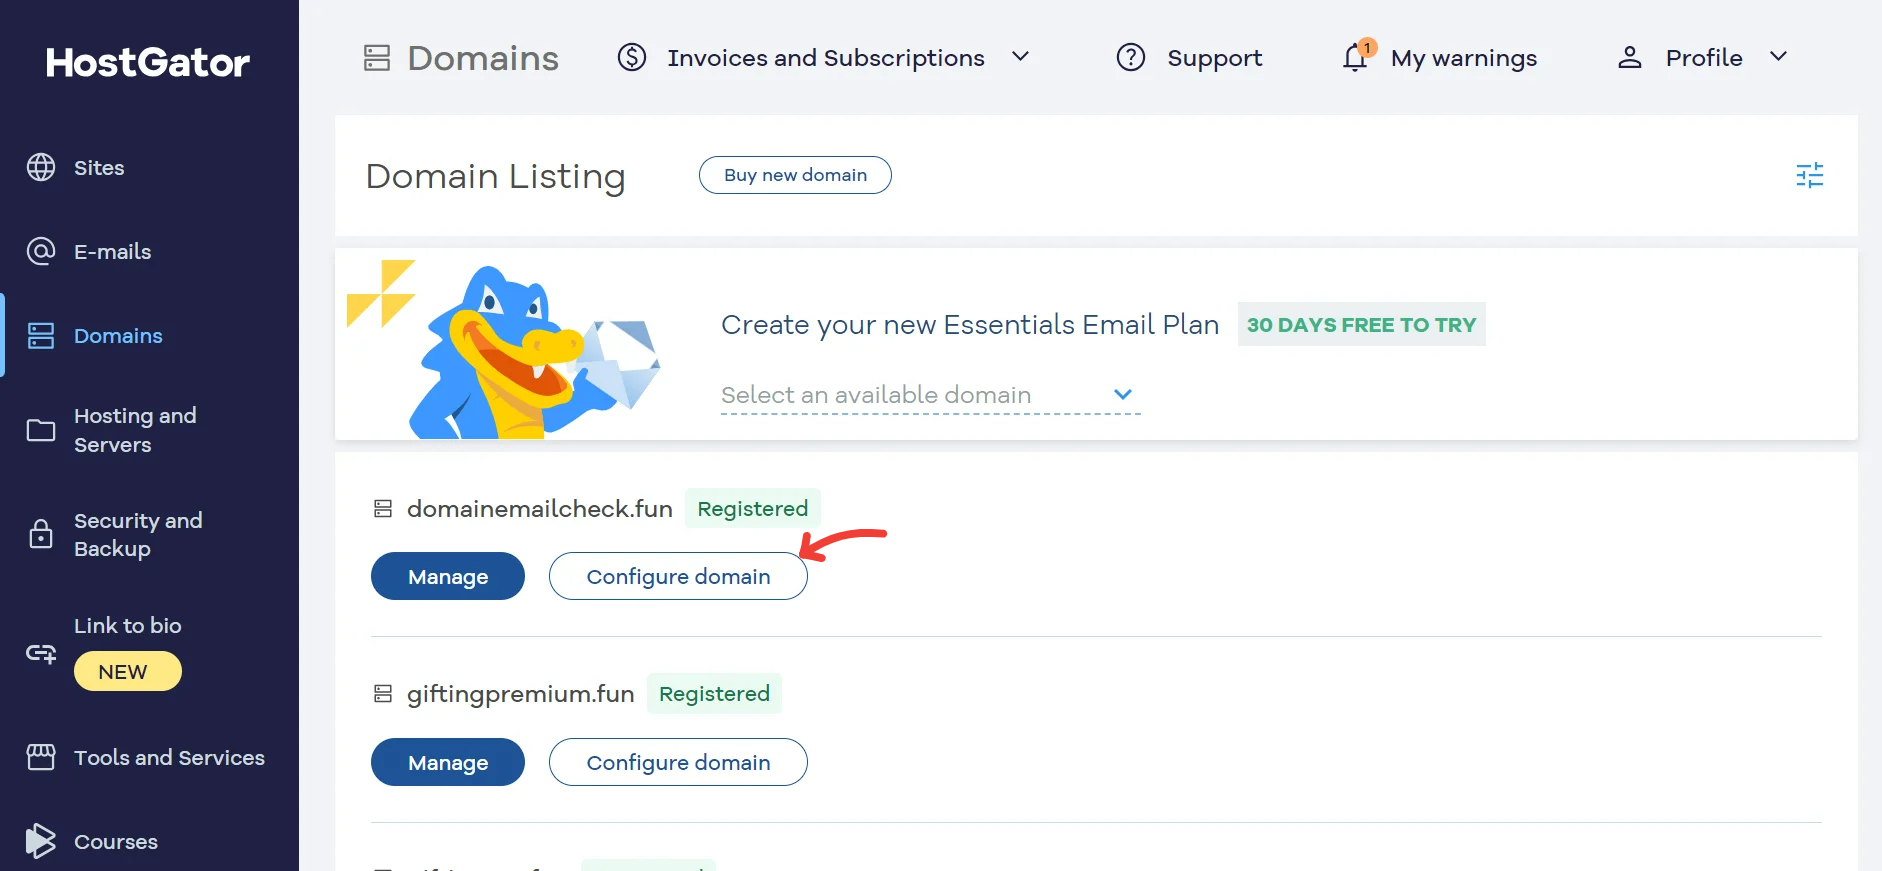
Task: Expand the Profile dropdown chevron
Action: point(1778,57)
